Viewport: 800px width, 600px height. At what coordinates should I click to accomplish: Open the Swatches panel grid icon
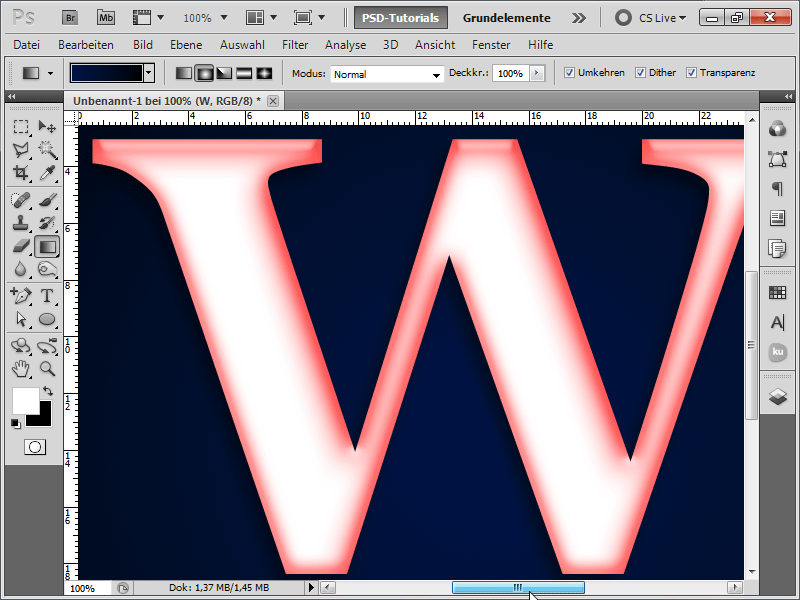(x=777, y=292)
